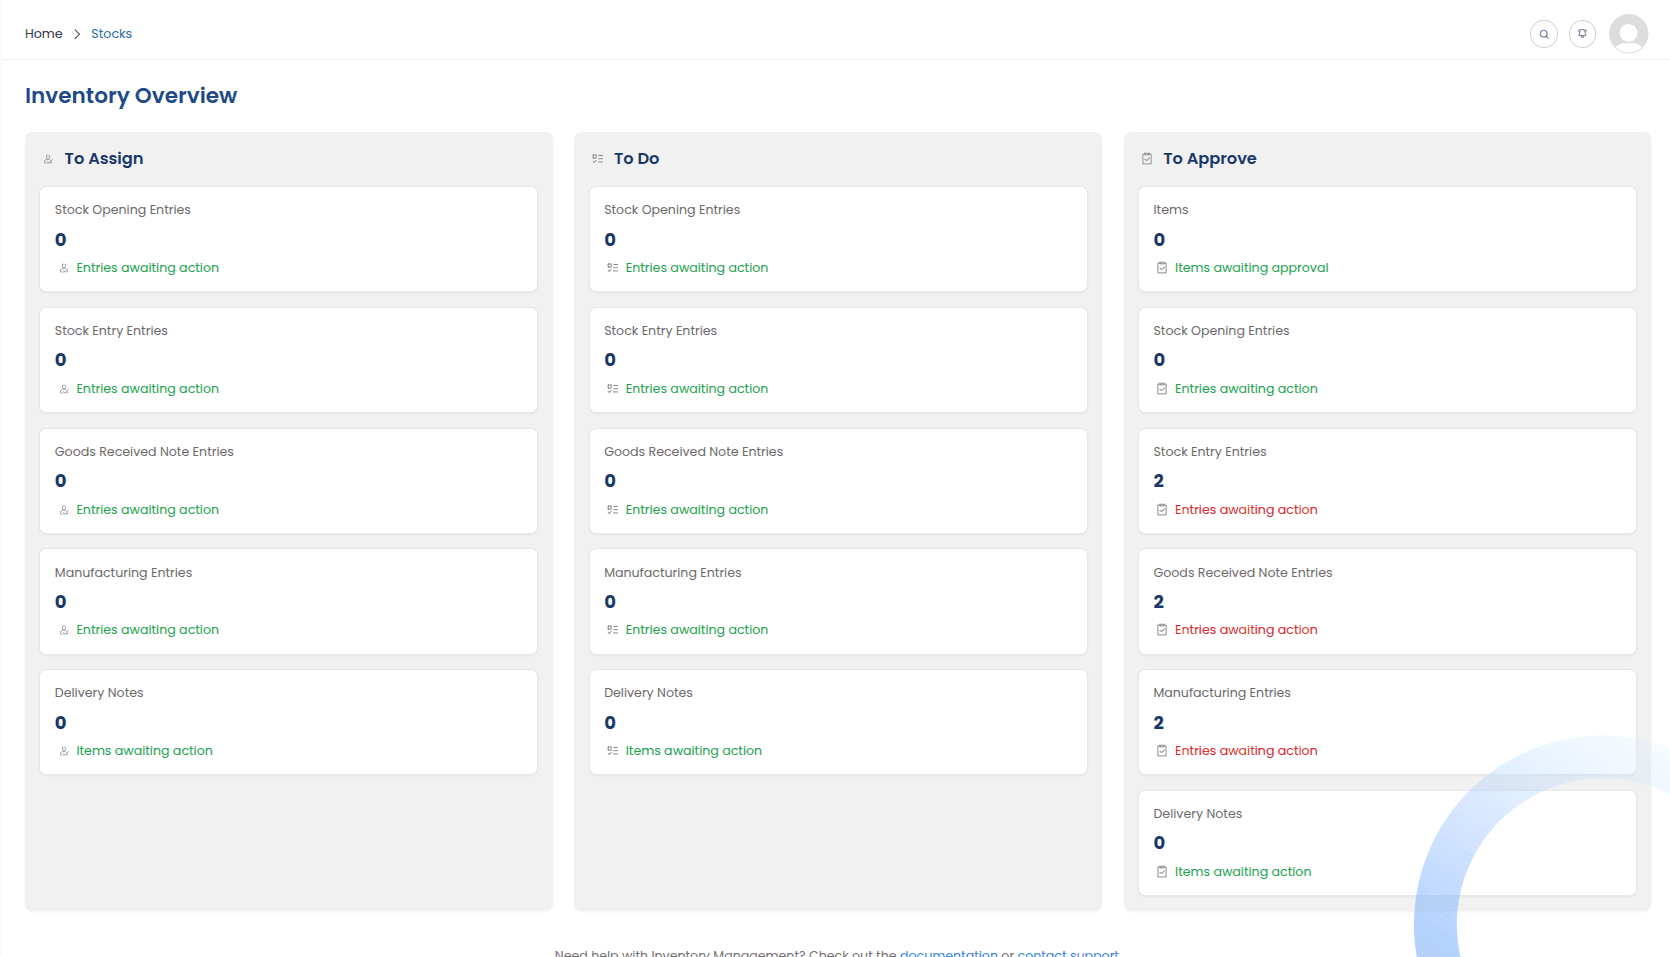The width and height of the screenshot is (1670, 957).
Task: Click the To Do column checklist icon
Action: 598,159
